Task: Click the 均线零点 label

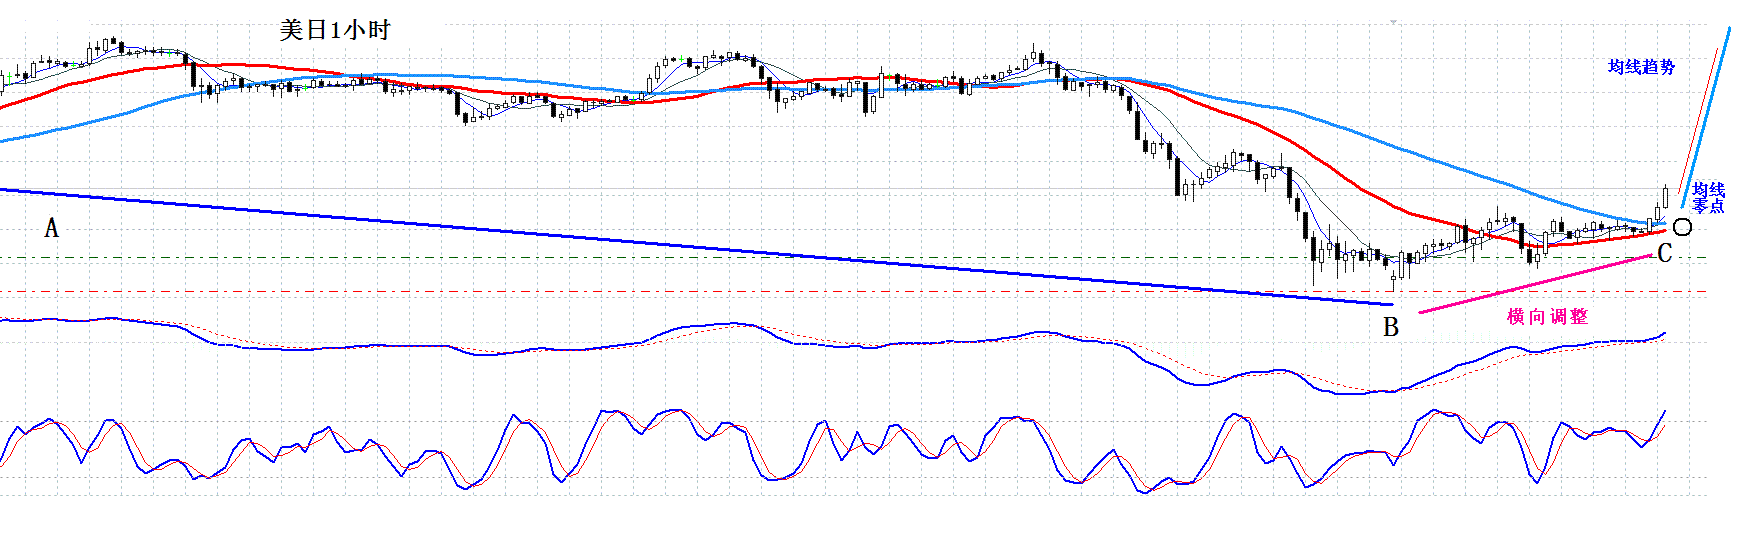Action: [1709, 197]
